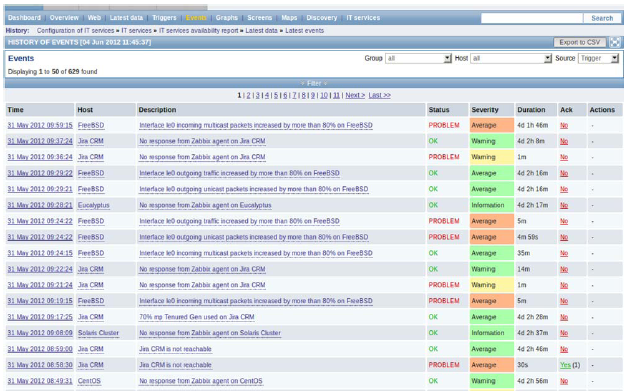Go to the Overview menu item
This screenshot has height=392, width=625.
coord(64,18)
